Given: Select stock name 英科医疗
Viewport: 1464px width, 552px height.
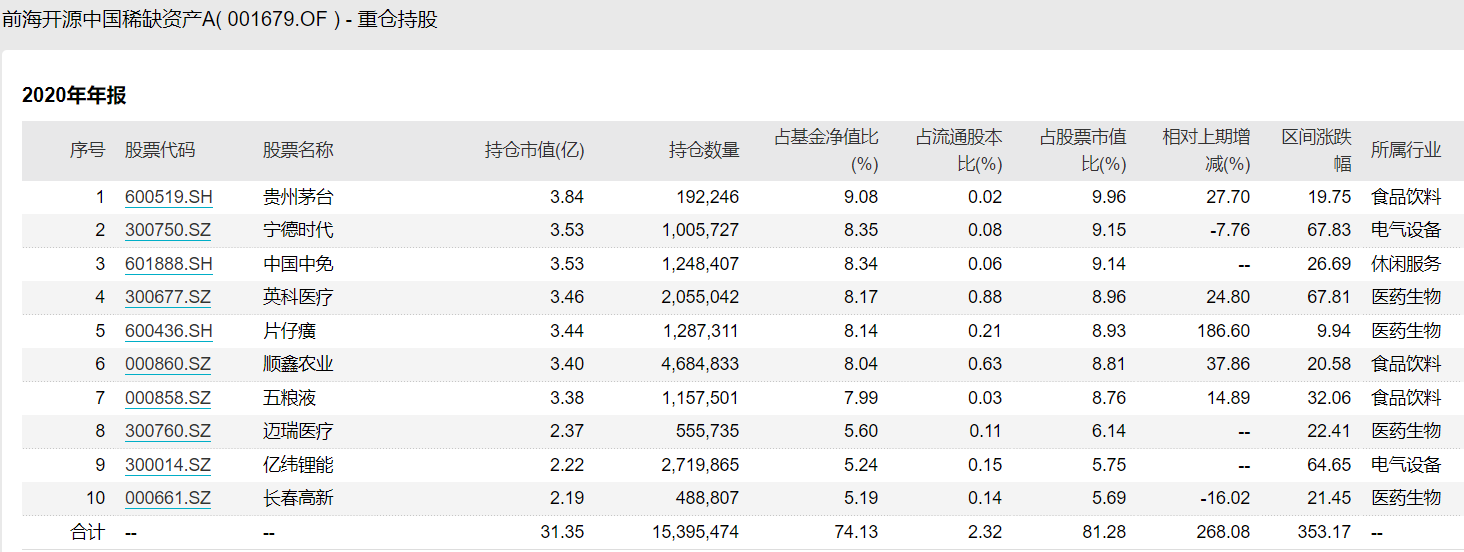Looking at the screenshot, I should (x=298, y=297).
